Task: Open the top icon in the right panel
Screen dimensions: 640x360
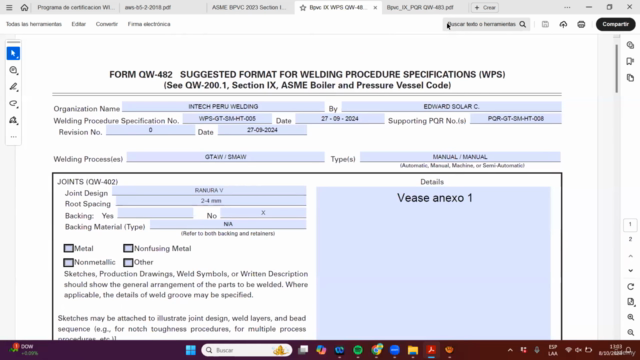Action: [x=631, y=45]
